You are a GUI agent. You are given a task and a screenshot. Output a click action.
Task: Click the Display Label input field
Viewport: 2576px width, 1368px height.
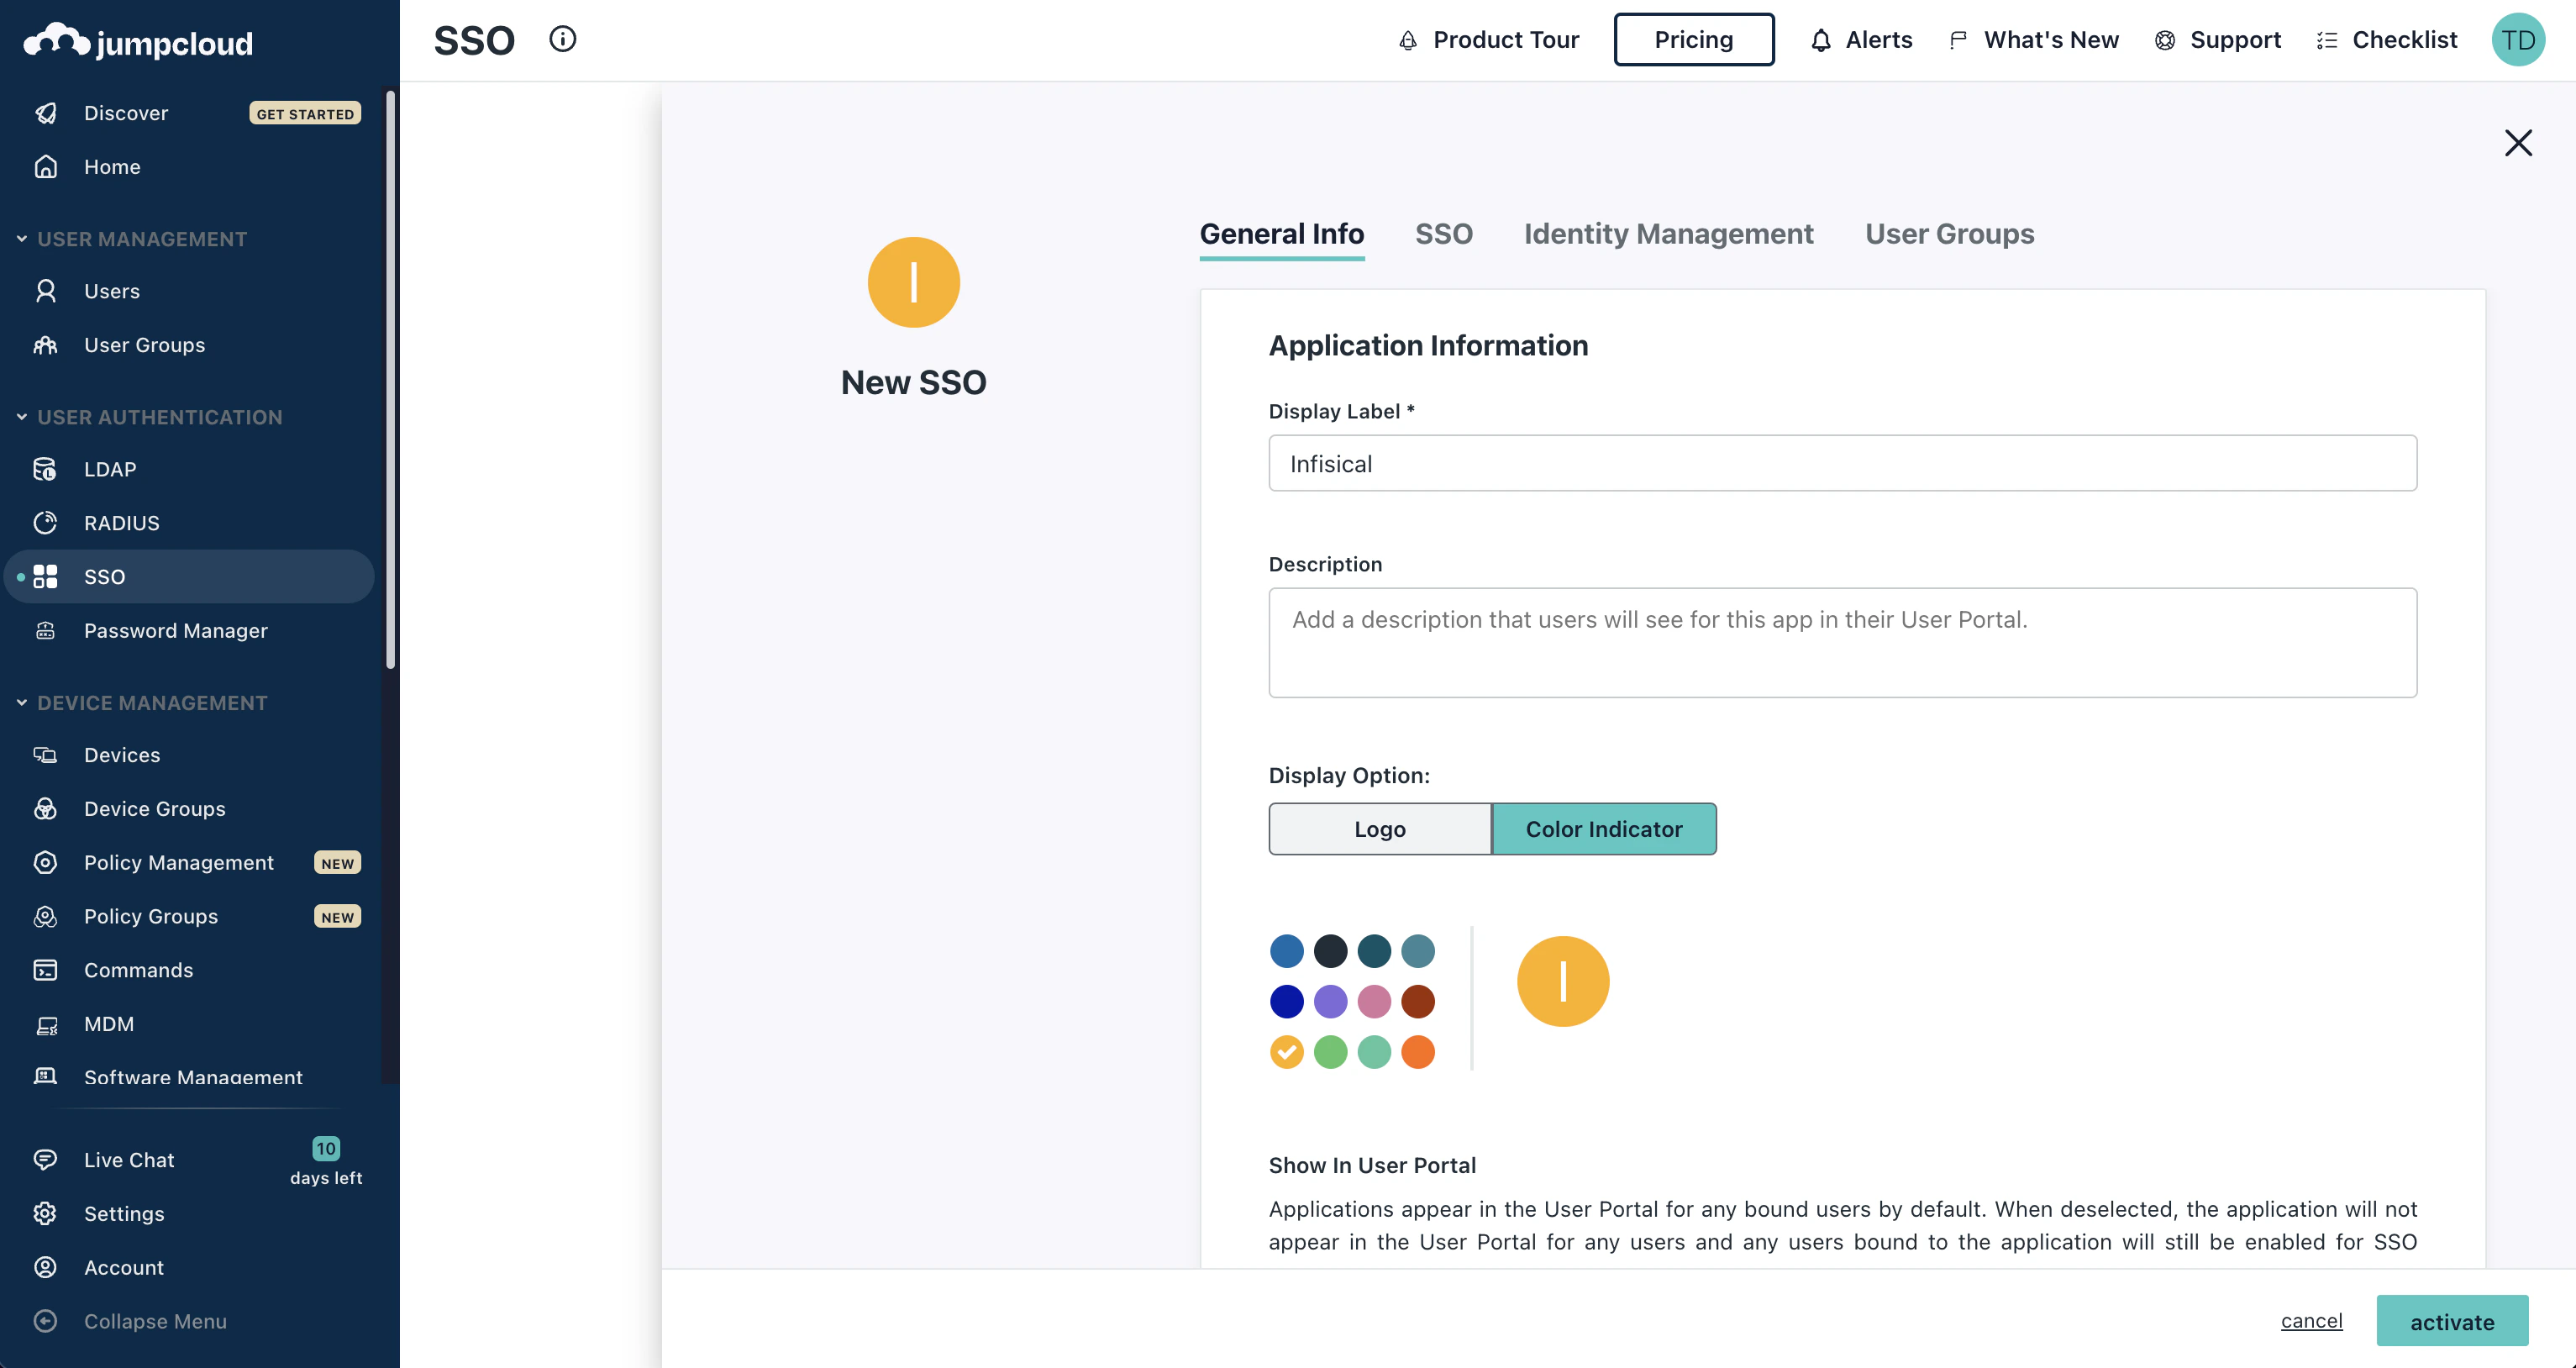click(x=1842, y=463)
